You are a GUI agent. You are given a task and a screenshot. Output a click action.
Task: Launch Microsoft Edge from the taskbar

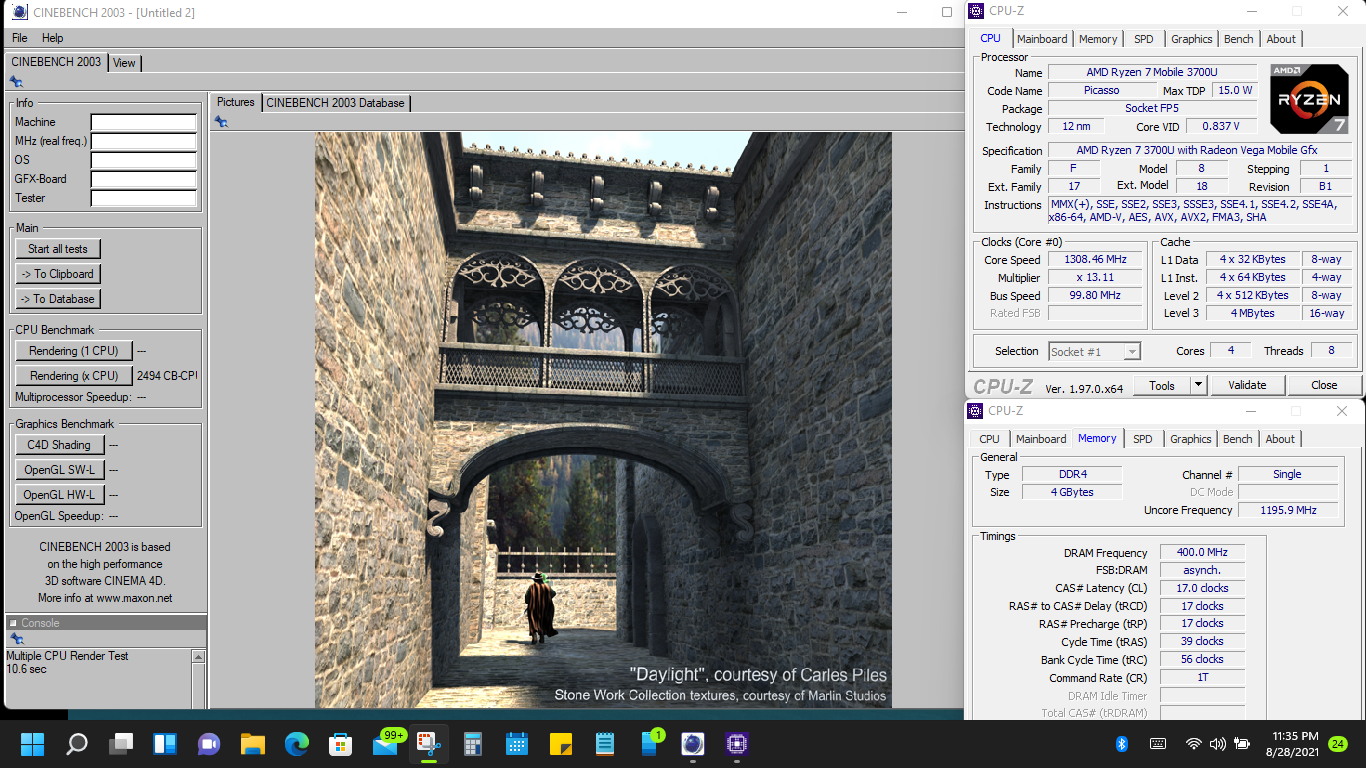coord(297,744)
